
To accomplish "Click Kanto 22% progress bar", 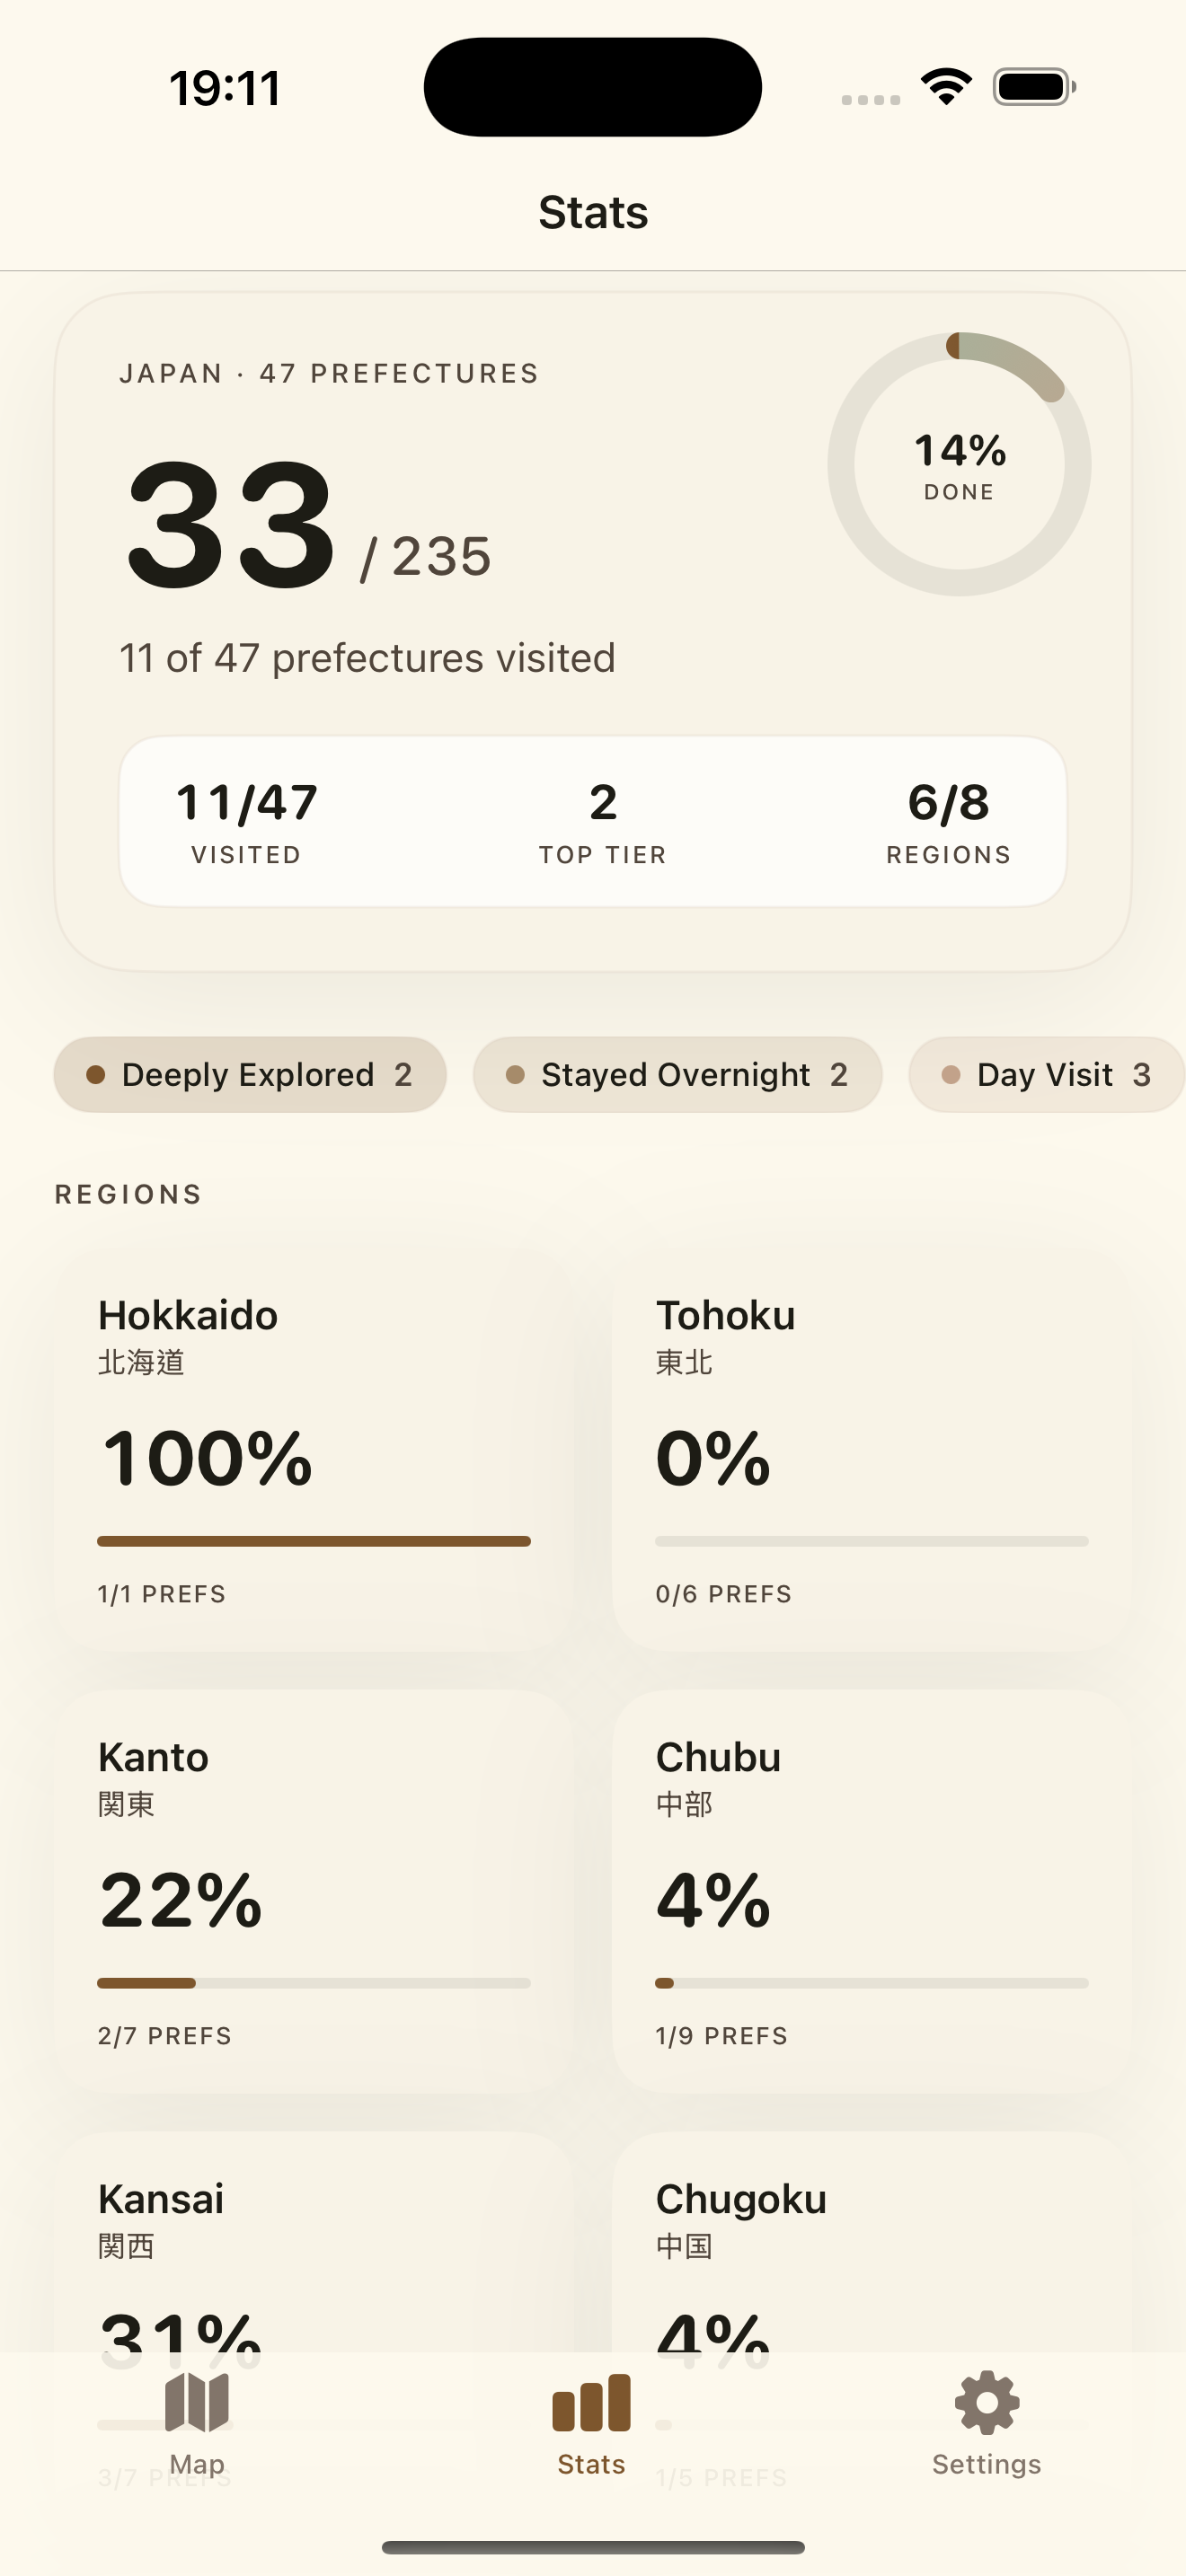I will (314, 1983).
